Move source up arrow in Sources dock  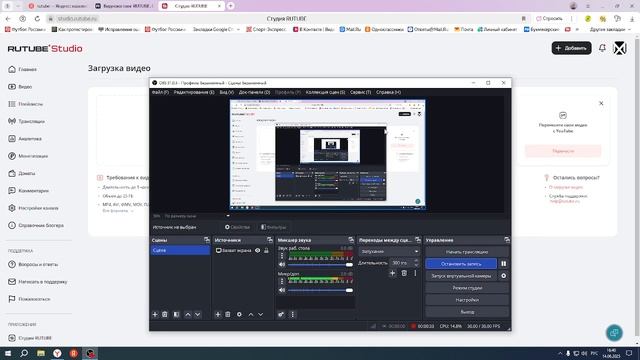tap(251, 314)
